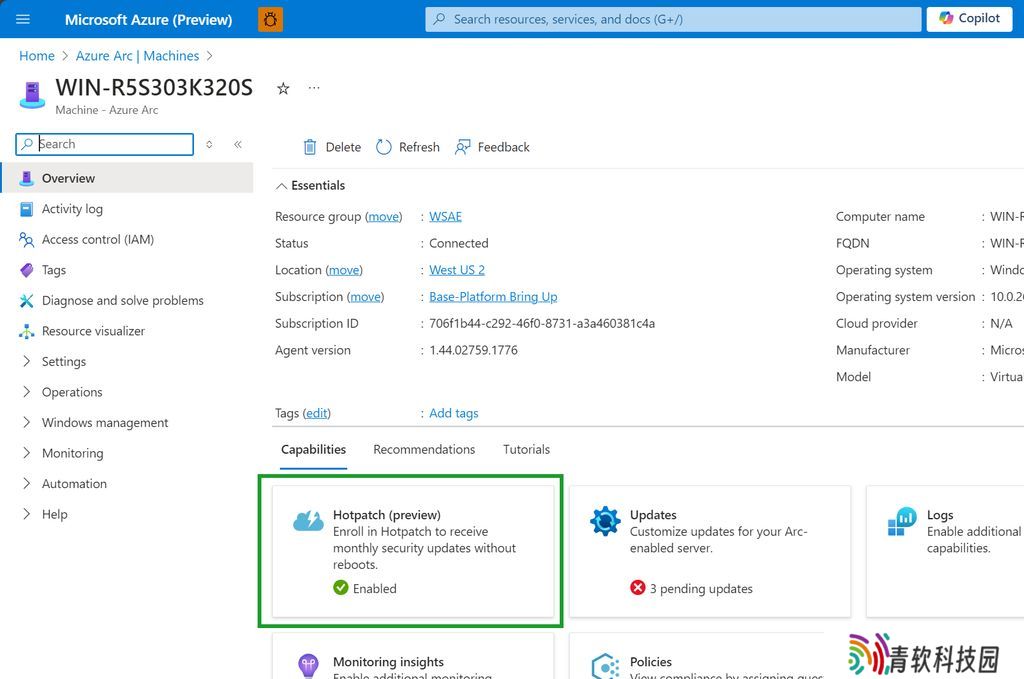The image size is (1024, 679).
Task: Collapse the sidebar with double-chevron icon
Action: [x=238, y=144]
